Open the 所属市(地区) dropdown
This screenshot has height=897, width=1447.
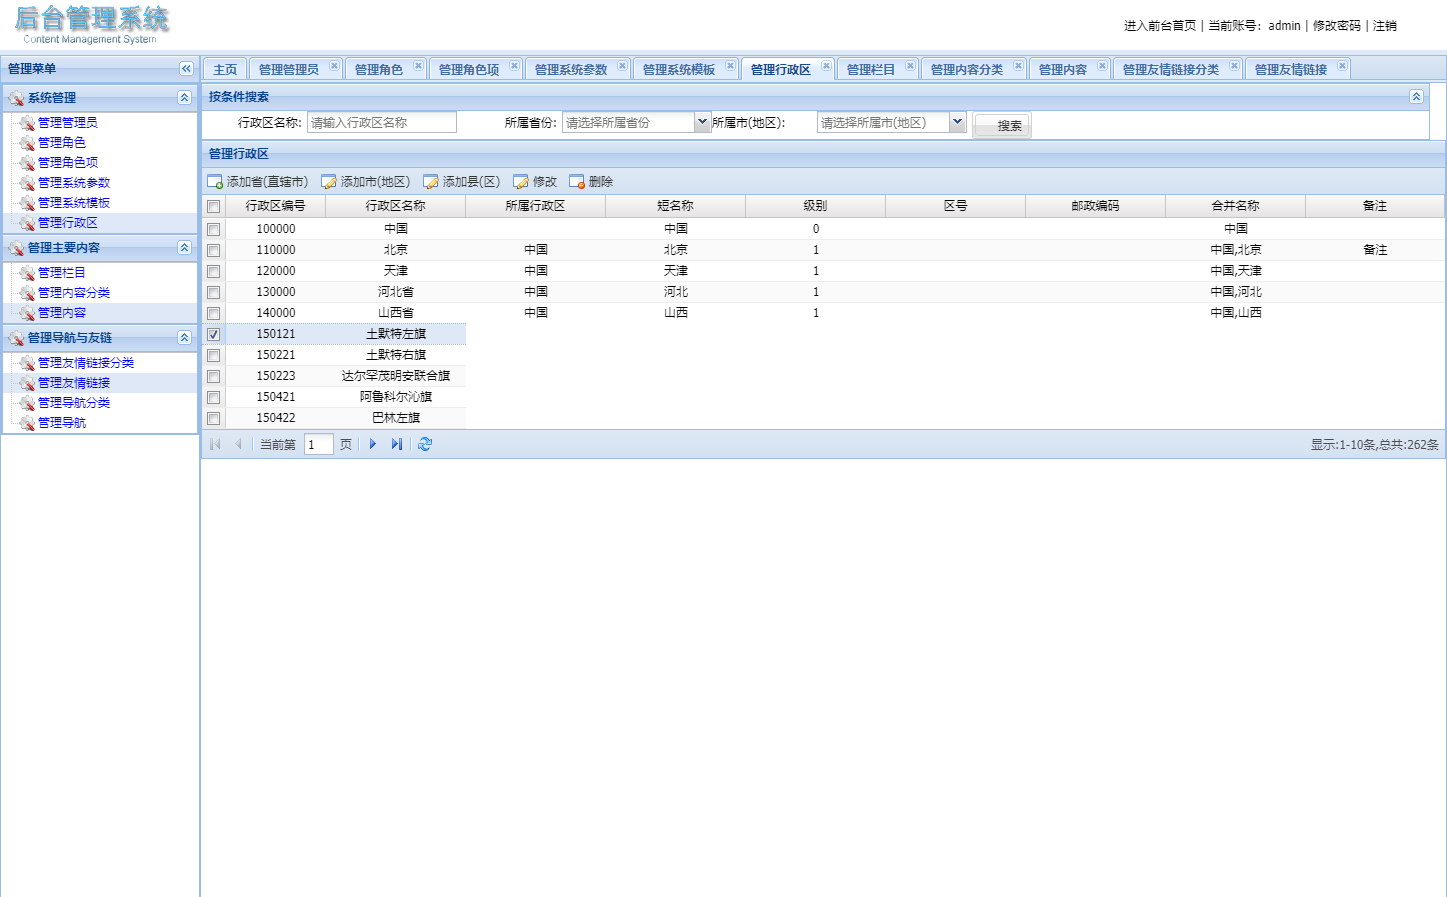tap(957, 121)
